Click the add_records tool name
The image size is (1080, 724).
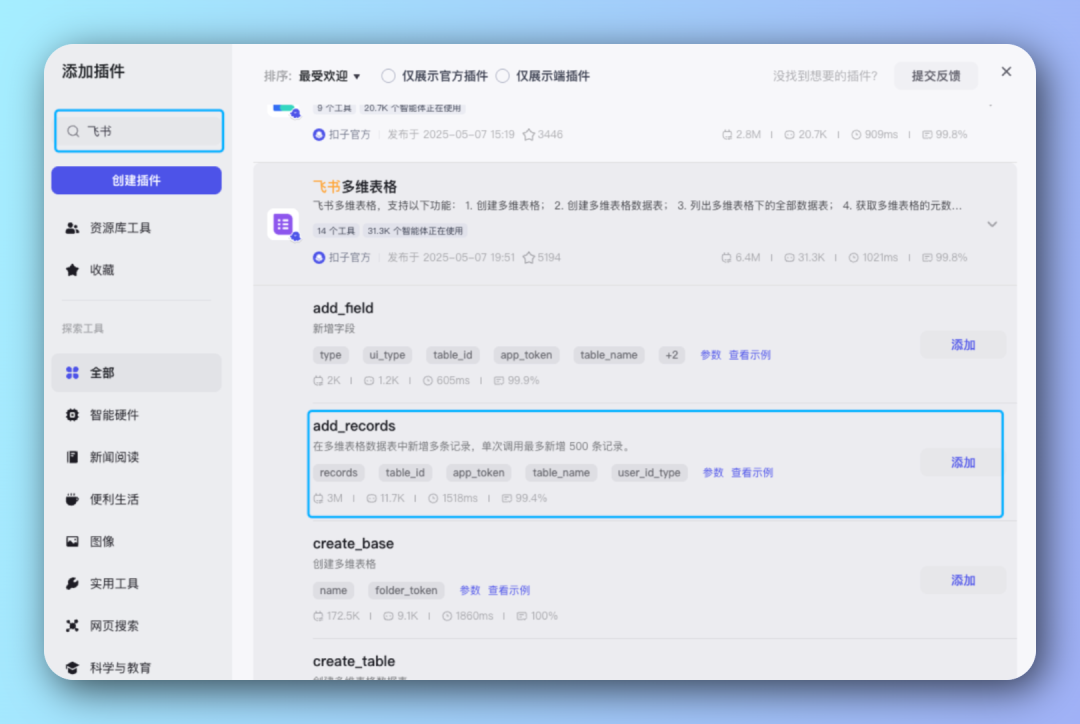tap(354, 426)
